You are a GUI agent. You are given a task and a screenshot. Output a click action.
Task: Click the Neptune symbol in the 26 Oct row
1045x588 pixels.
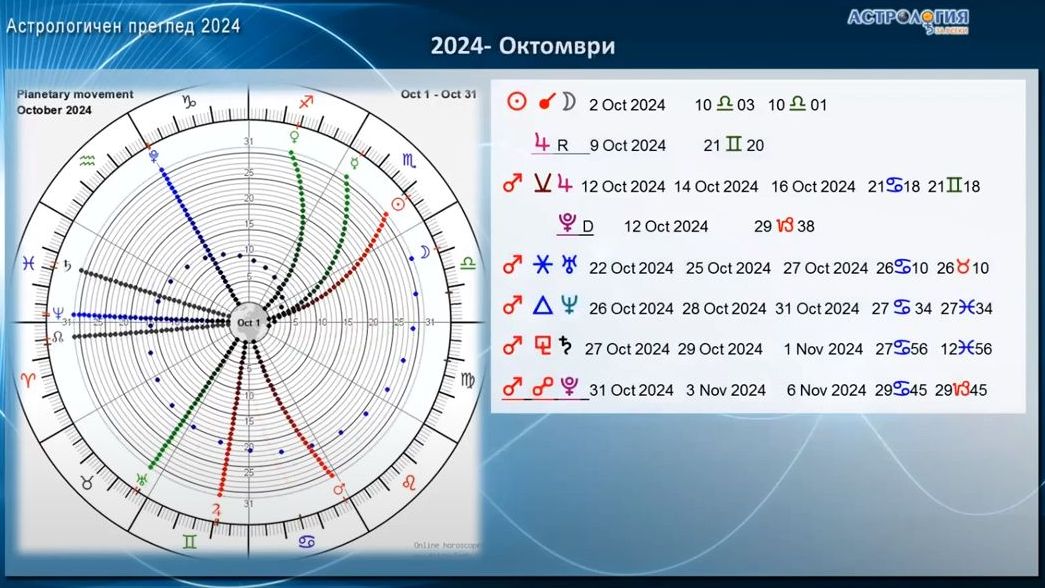569,306
